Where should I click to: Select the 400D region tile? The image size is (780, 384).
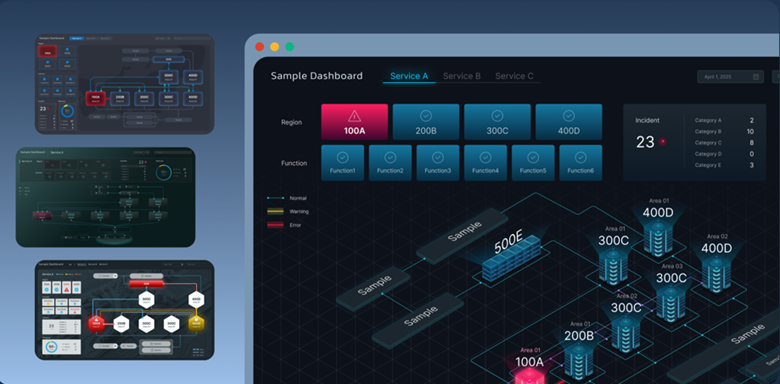[569, 122]
